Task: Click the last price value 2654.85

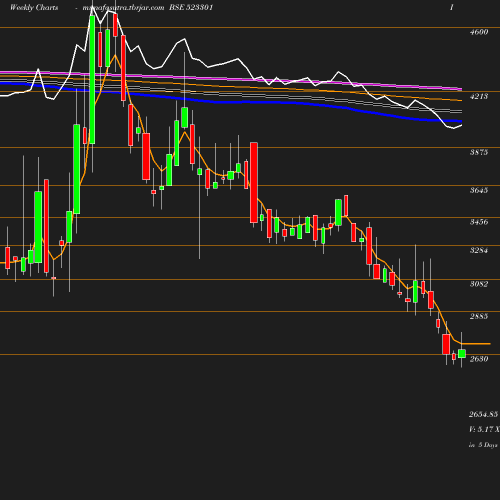Action: coord(484,414)
